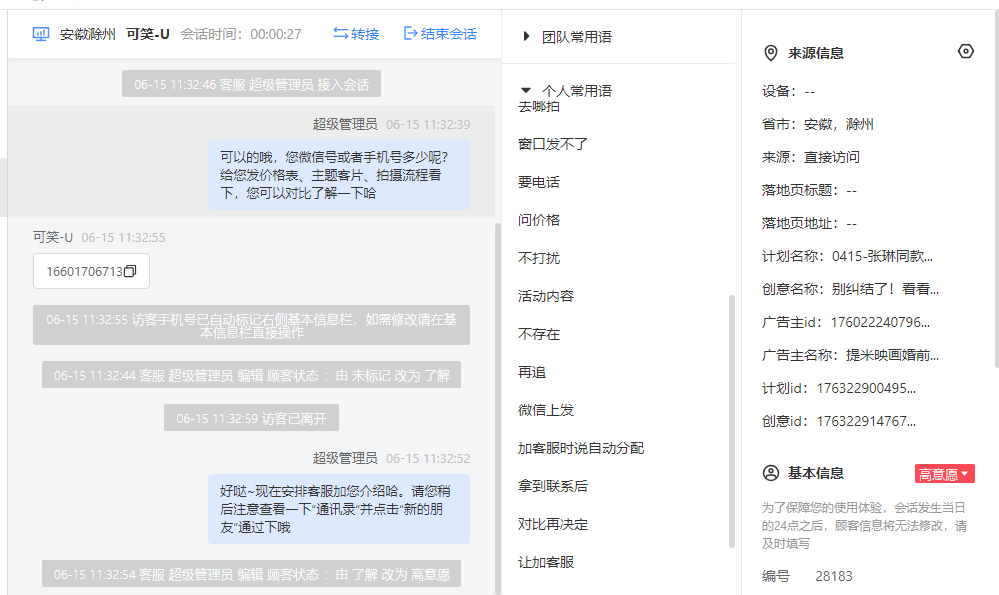Click the 转接 transfer button

click(356, 34)
